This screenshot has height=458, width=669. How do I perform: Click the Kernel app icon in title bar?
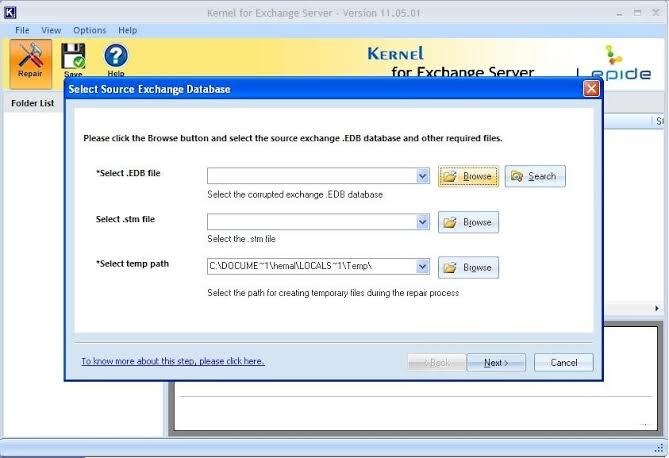click(10, 12)
